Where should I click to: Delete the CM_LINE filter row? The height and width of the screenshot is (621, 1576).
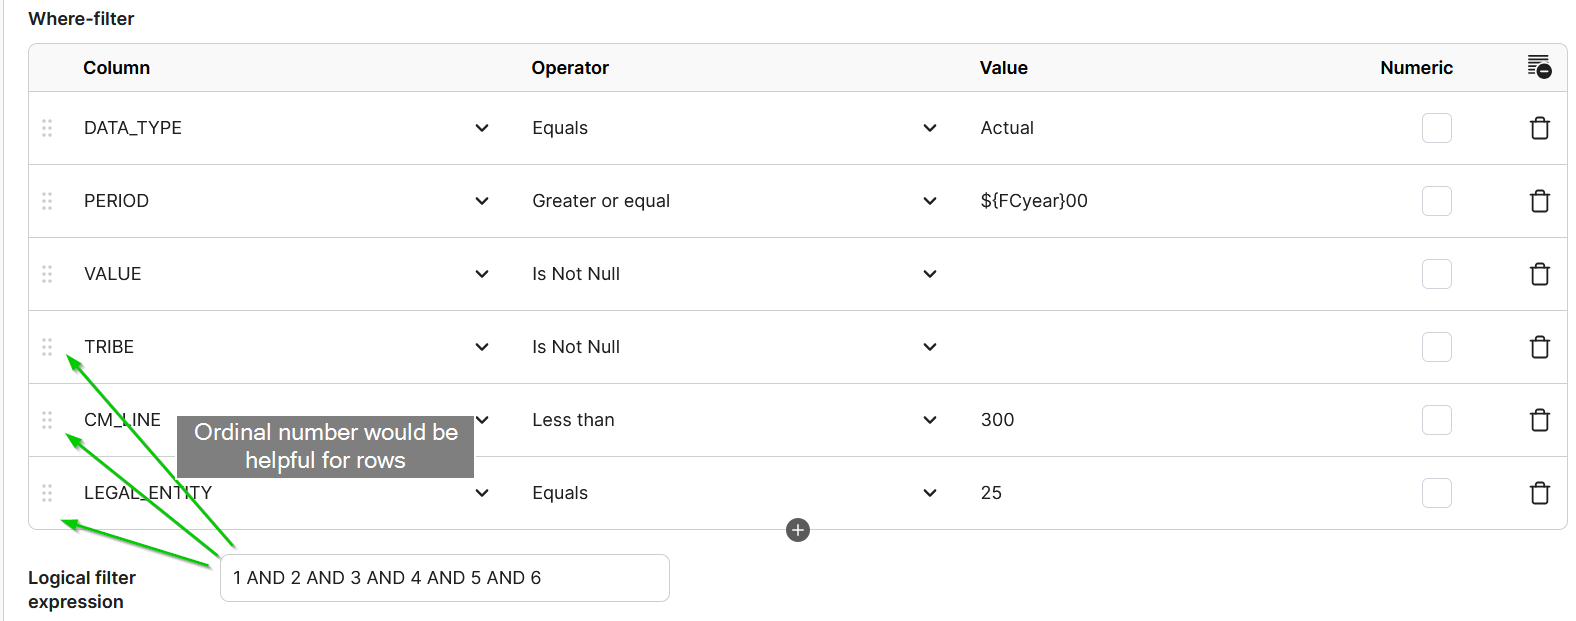tap(1540, 420)
